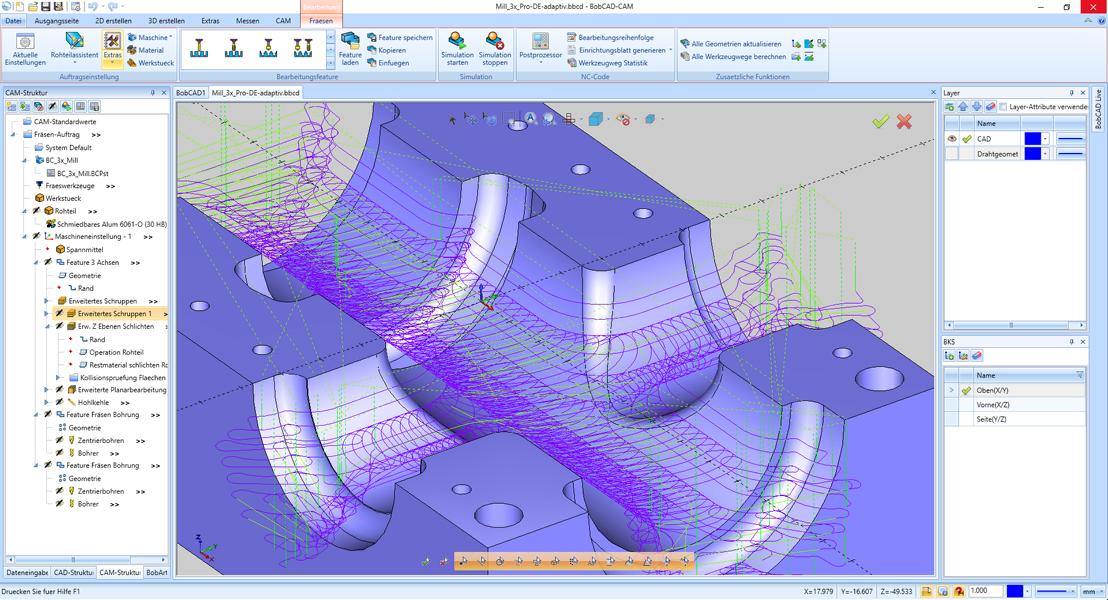Select the first milling feature icon in gallery
The image size is (1108, 600).
pos(199,47)
